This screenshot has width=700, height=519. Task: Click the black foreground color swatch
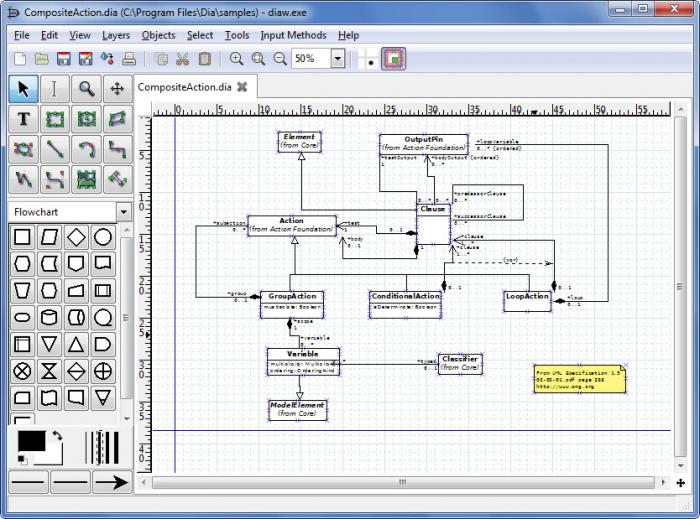[x=31, y=440]
